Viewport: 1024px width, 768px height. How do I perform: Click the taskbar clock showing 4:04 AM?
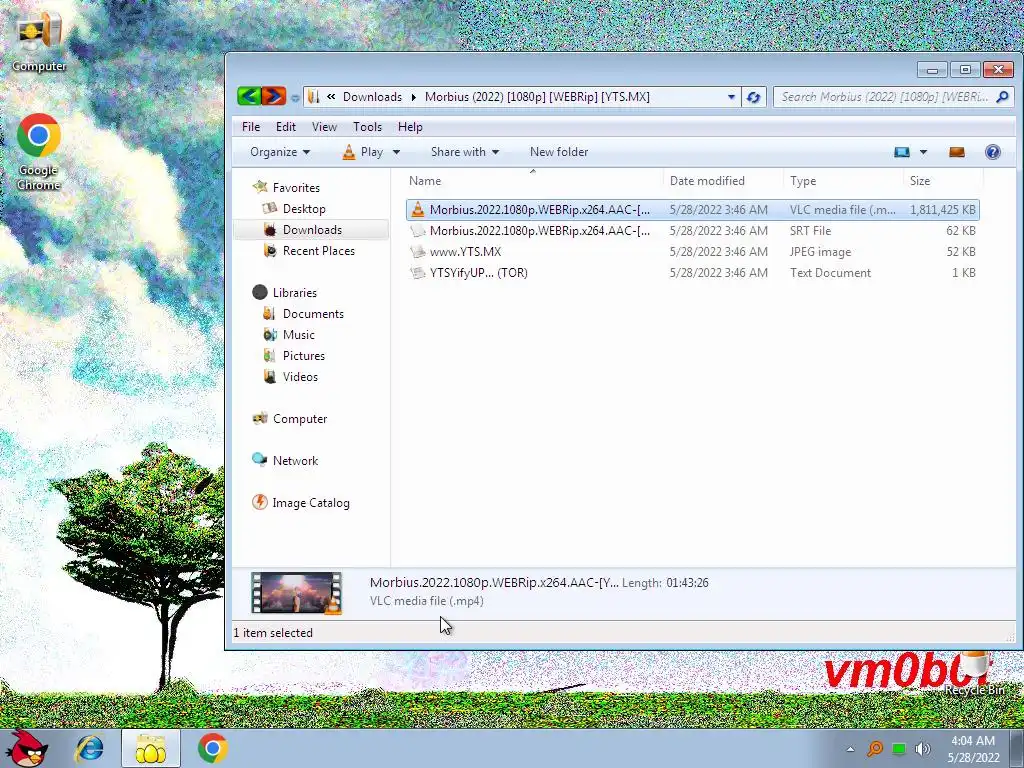pos(973,749)
